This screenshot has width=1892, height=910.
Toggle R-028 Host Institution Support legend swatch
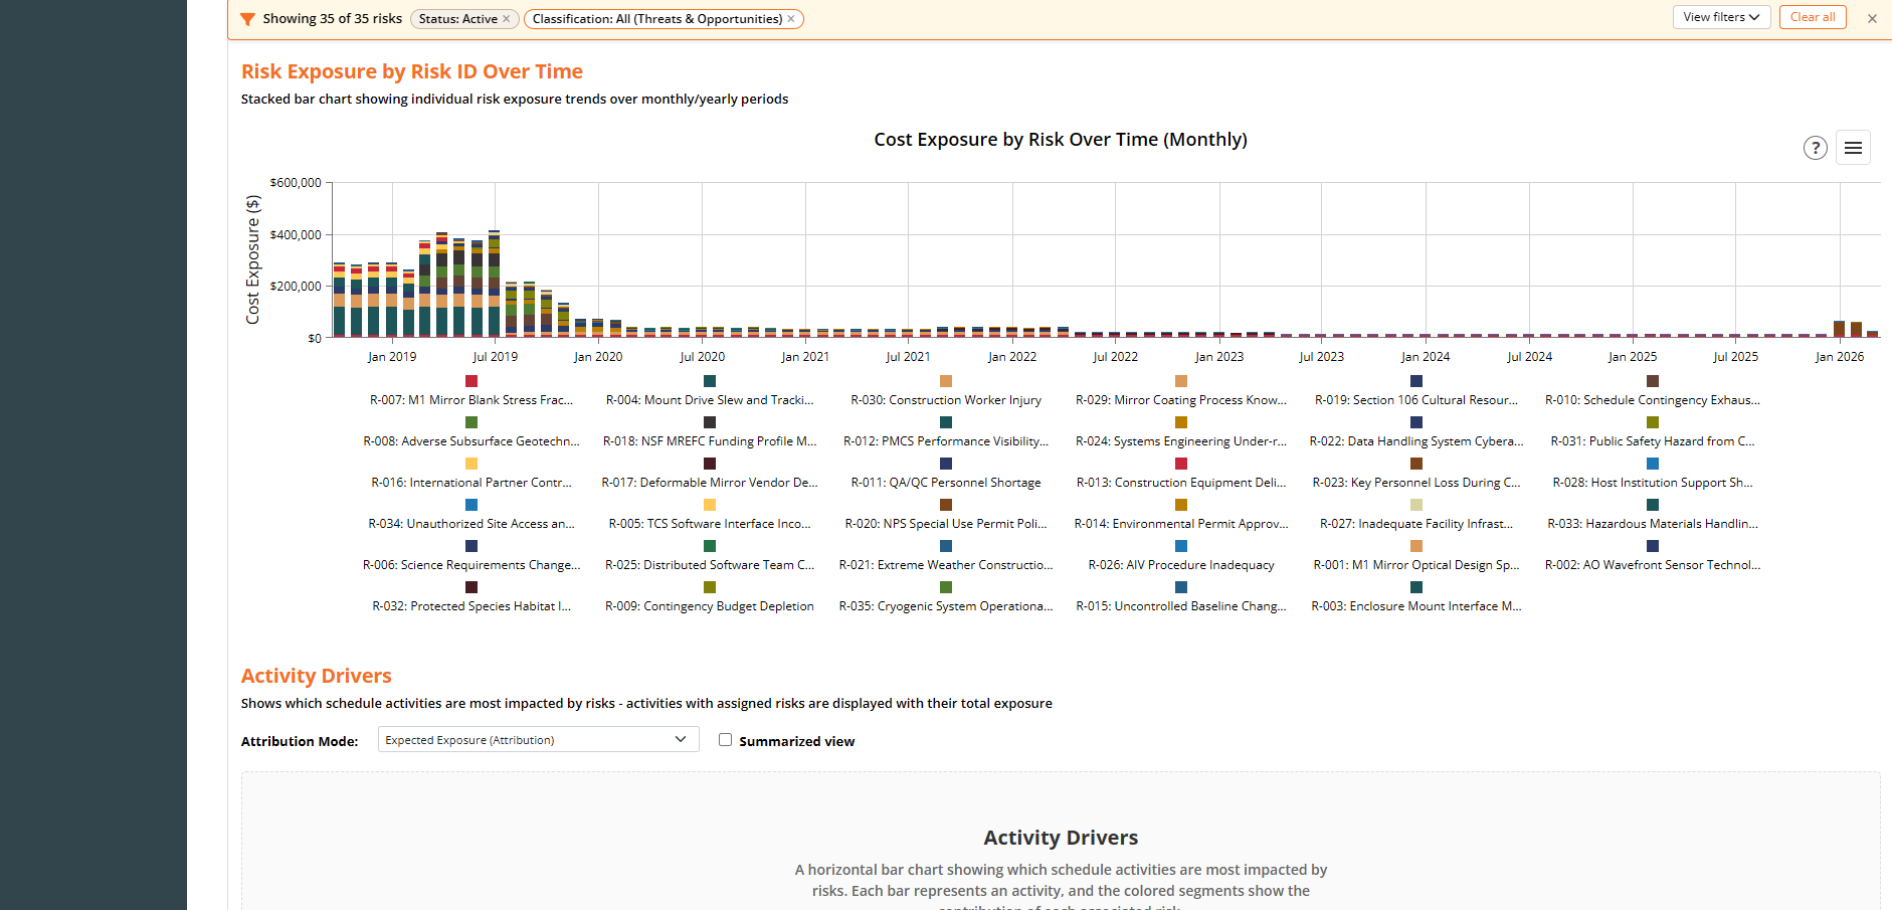1652,464
